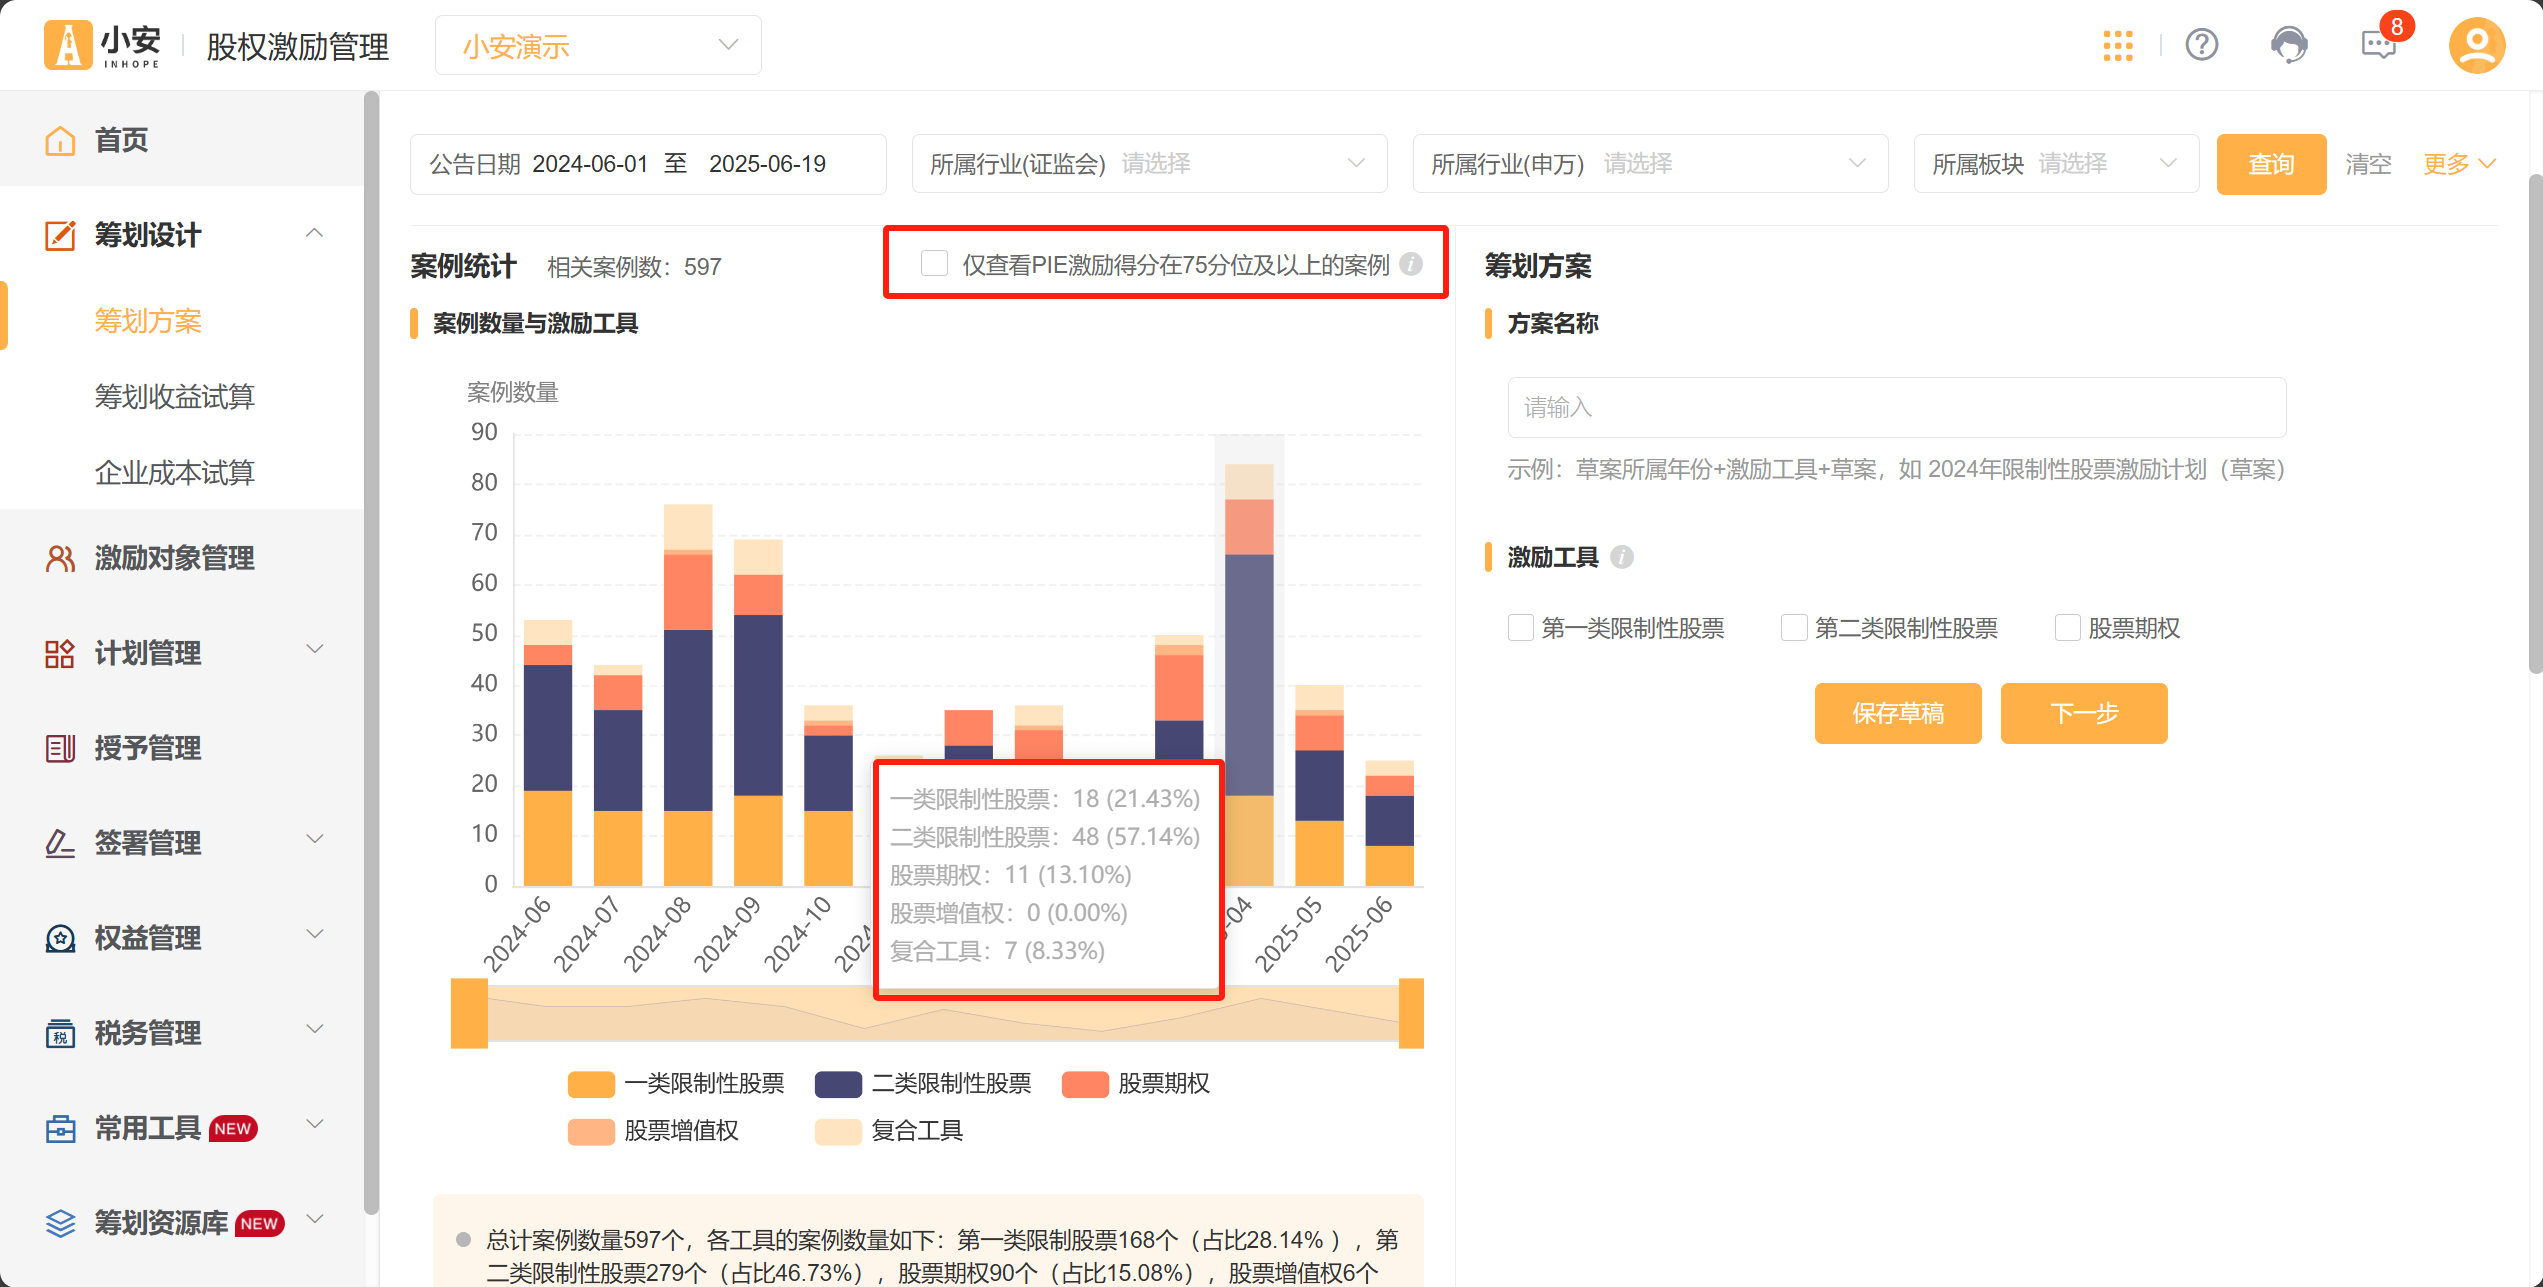Expand the 签署管理 menu chevron

point(314,841)
